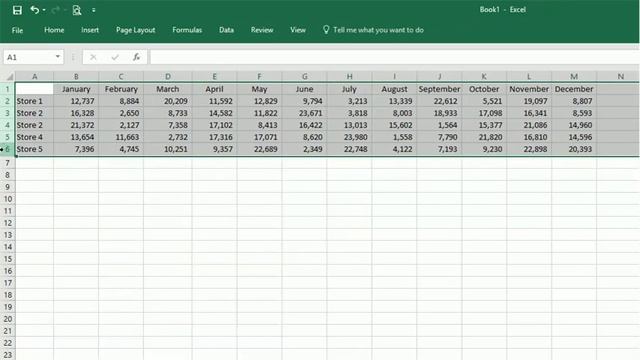Select column A header

(34, 76)
